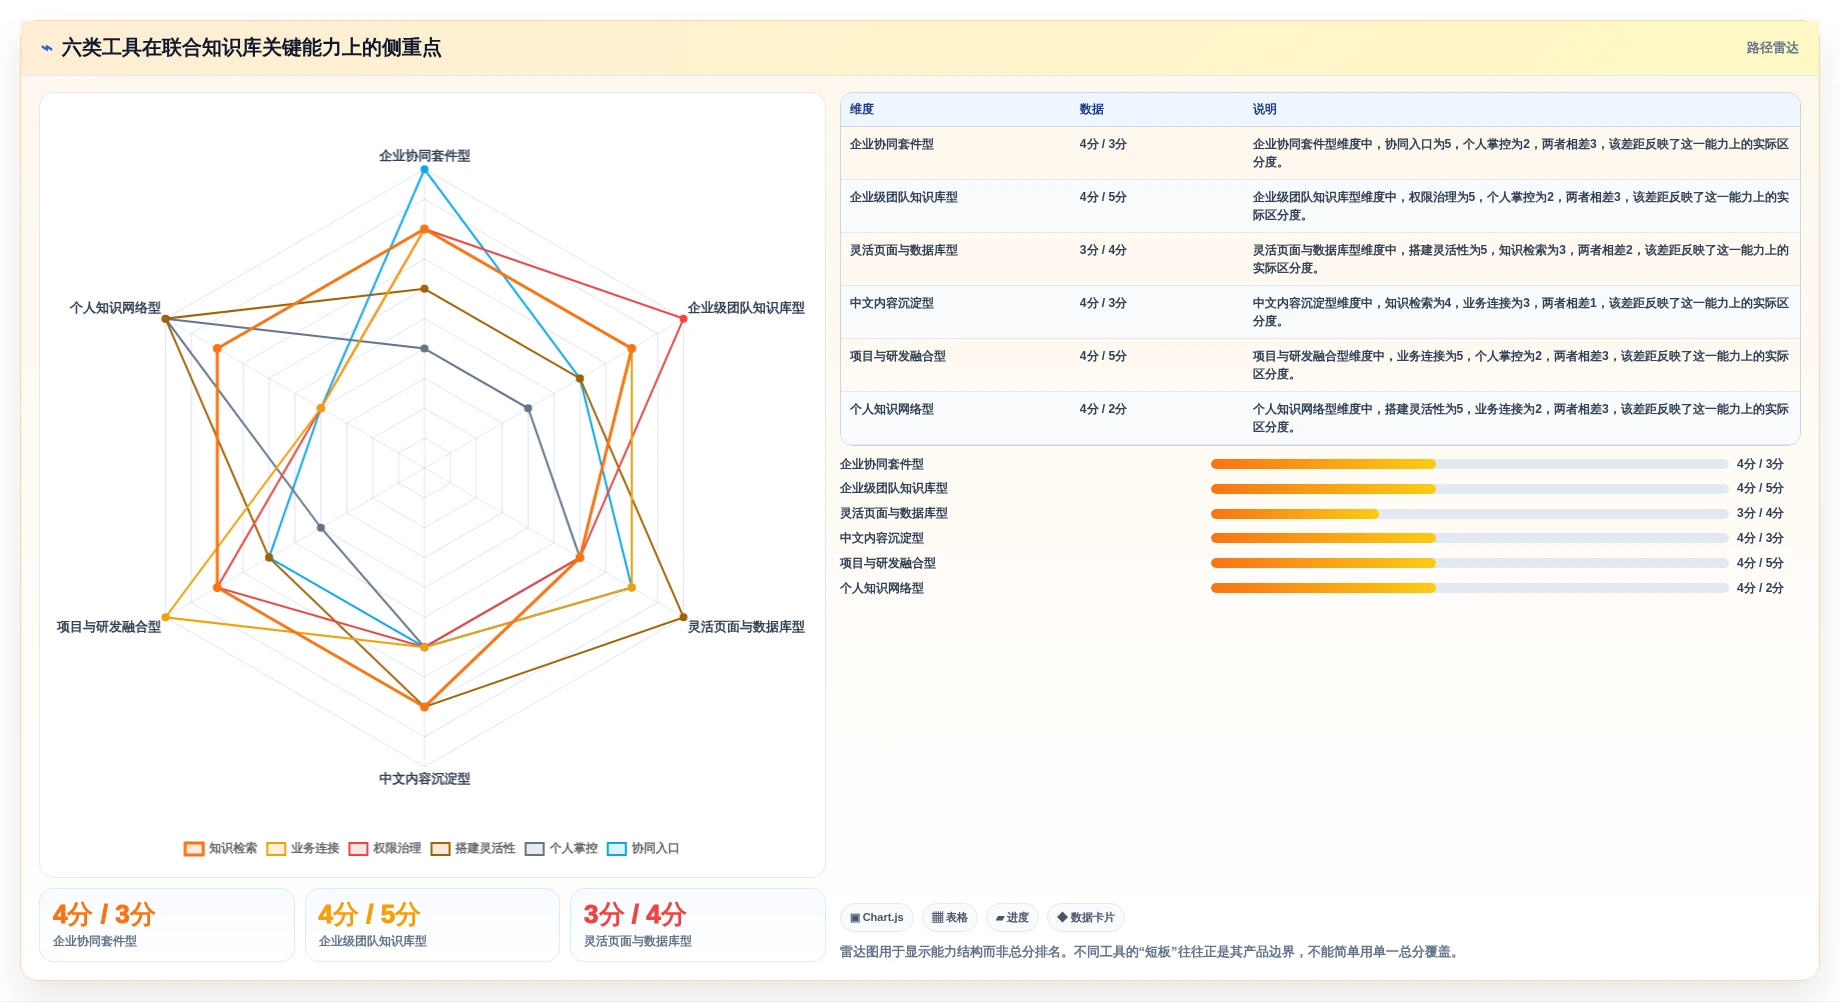Click the brown data point near 灵活页面与数据库型 label

coord(683,617)
